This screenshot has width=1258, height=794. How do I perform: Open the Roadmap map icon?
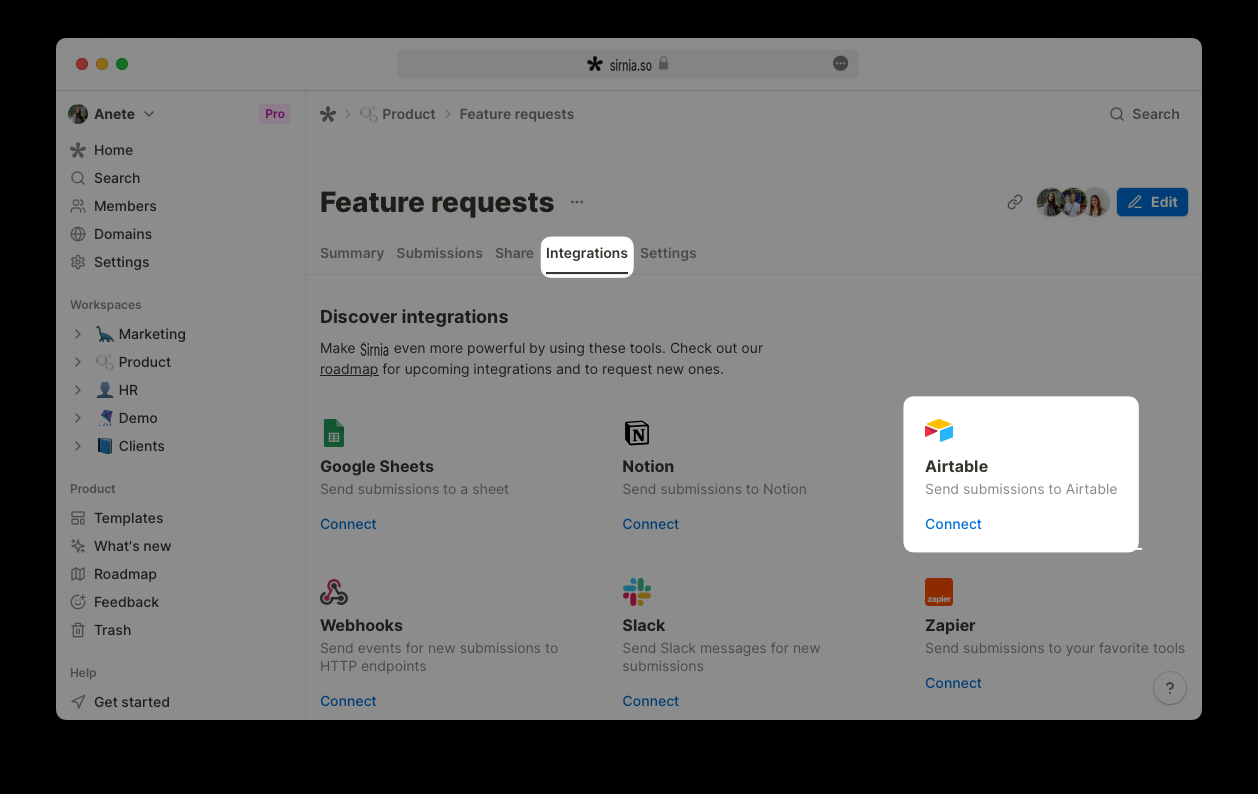point(78,574)
